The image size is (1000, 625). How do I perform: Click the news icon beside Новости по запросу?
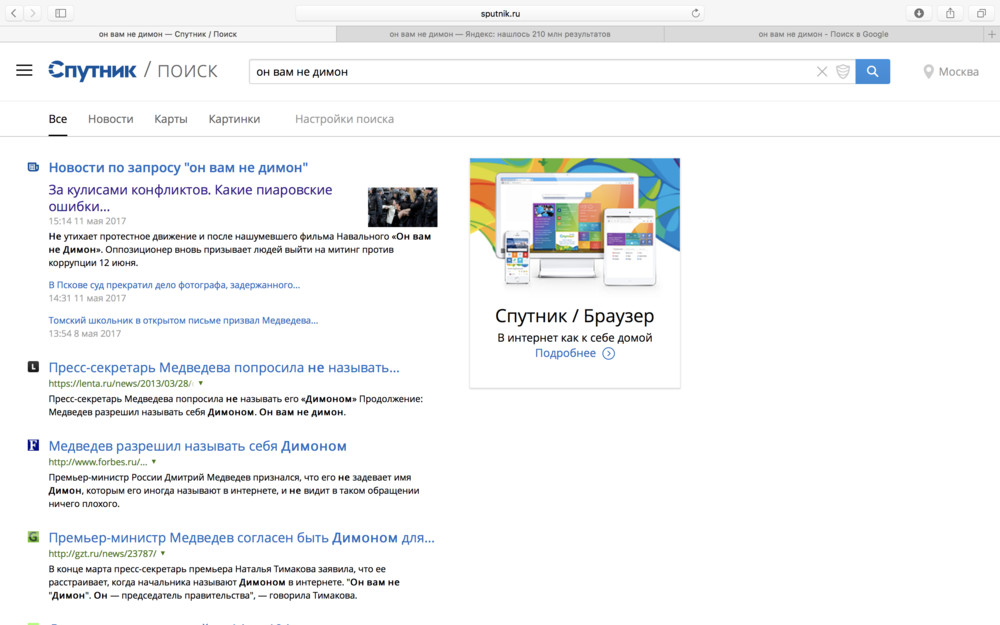point(33,167)
